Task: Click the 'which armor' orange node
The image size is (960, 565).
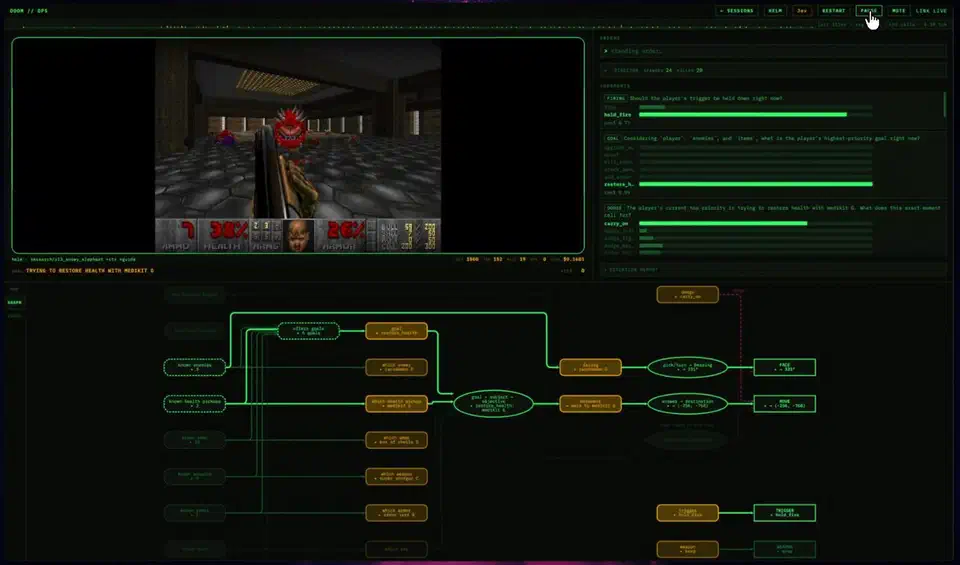Action: (396, 512)
